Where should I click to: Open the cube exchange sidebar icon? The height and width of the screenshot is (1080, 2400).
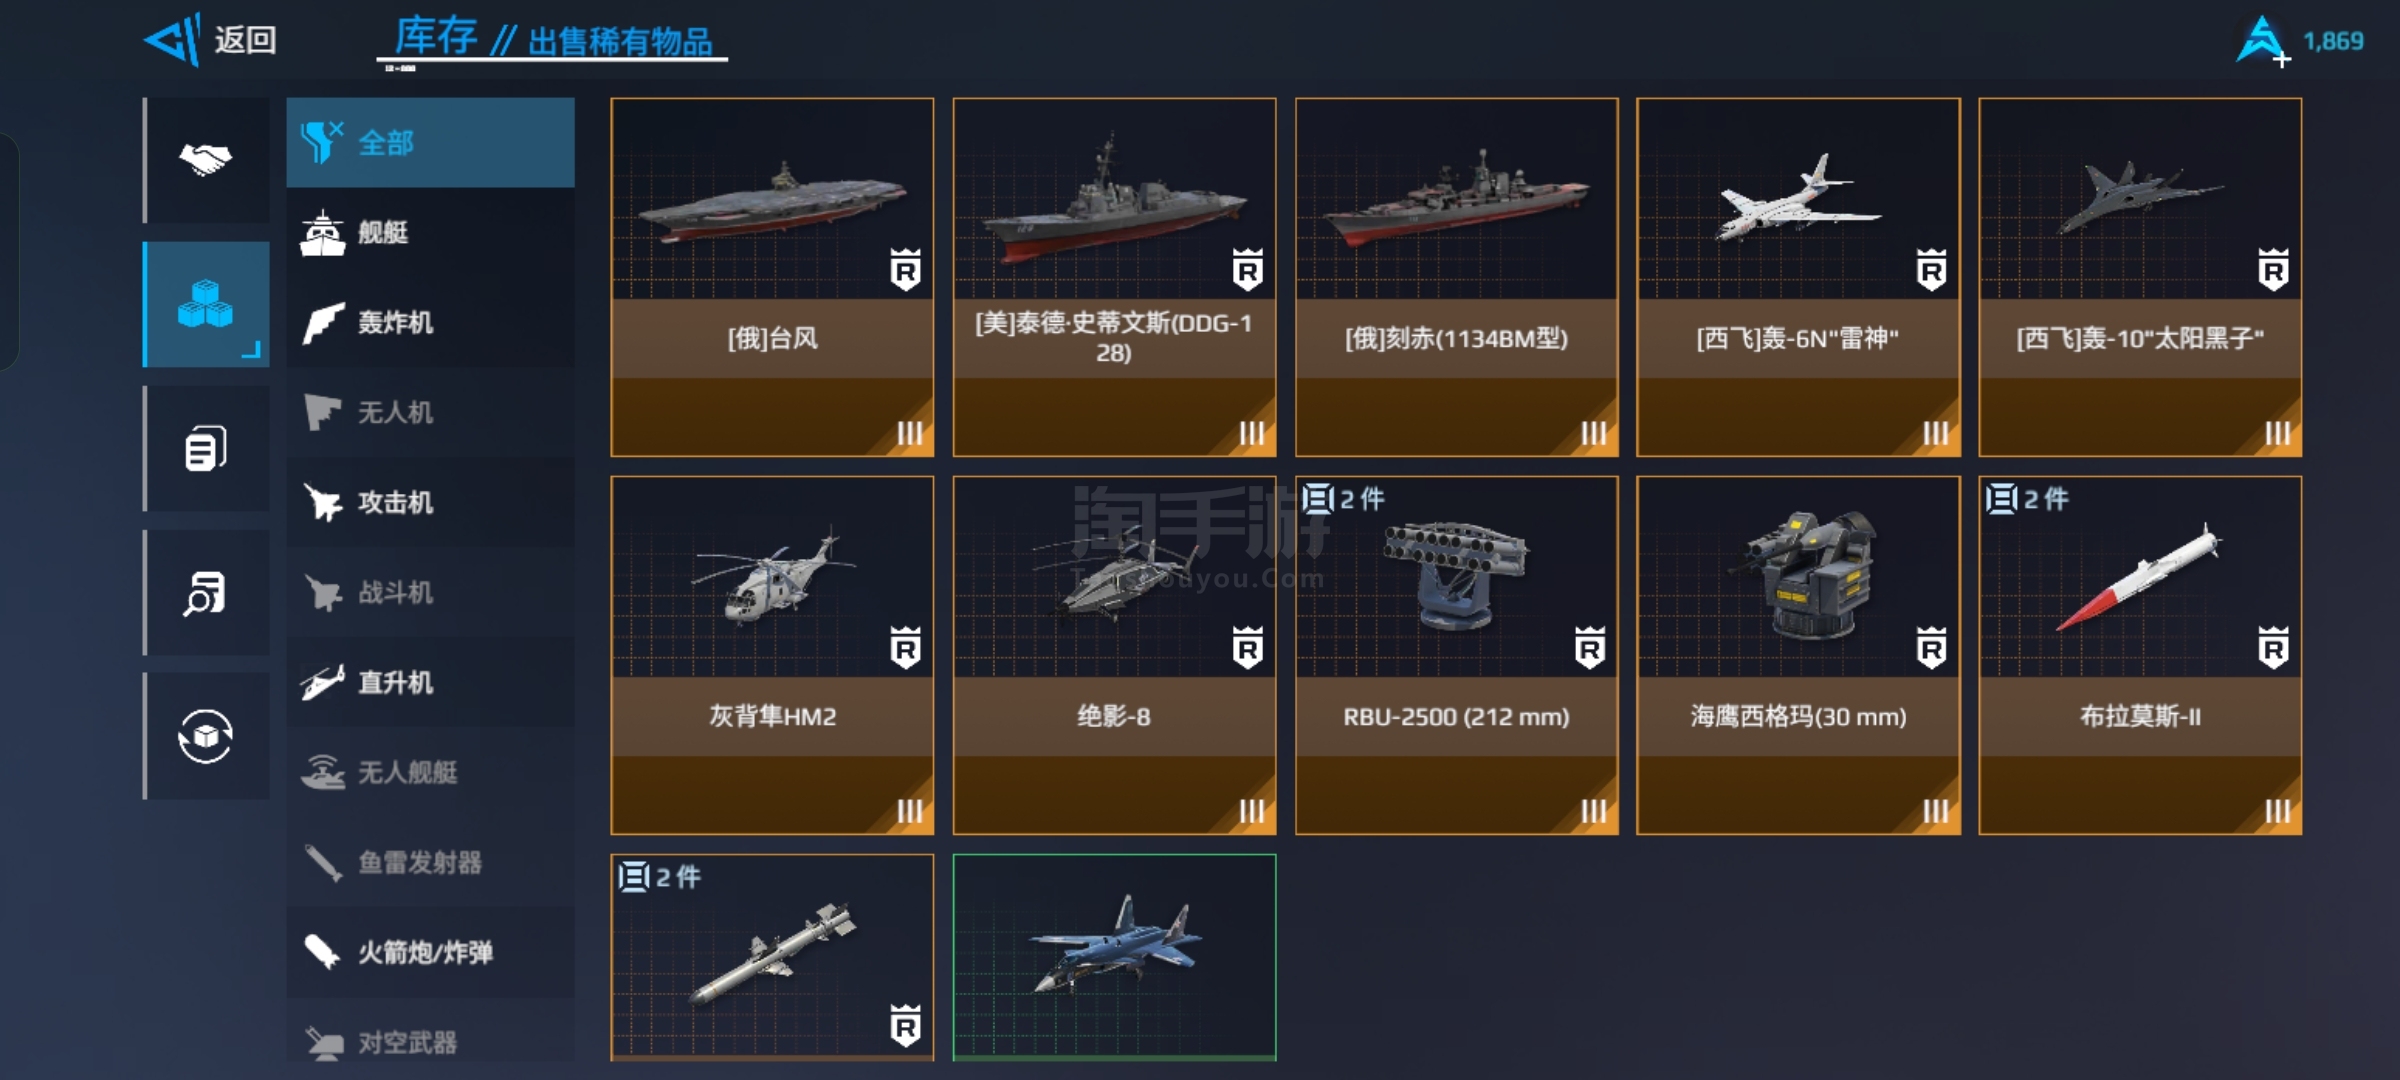click(x=206, y=736)
